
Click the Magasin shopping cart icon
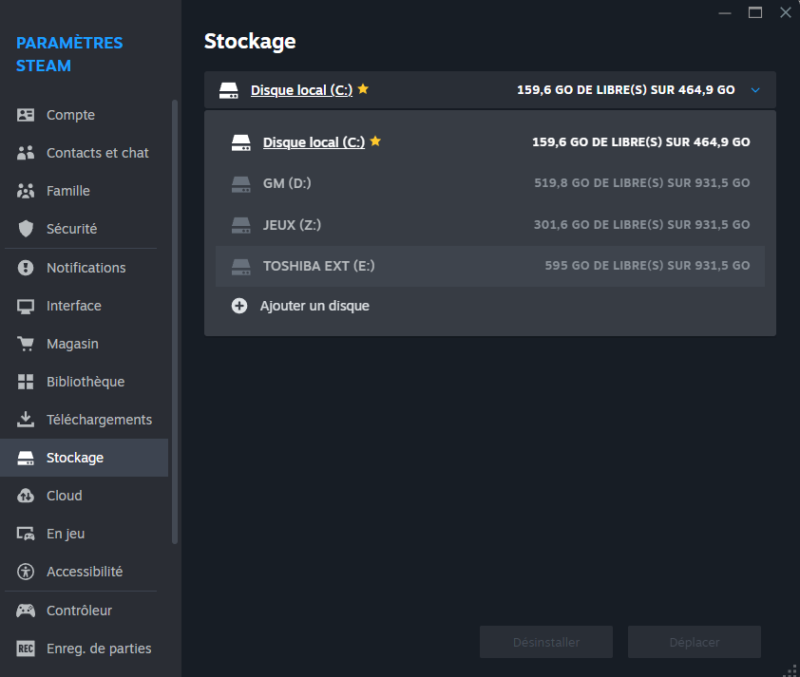coord(26,344)
